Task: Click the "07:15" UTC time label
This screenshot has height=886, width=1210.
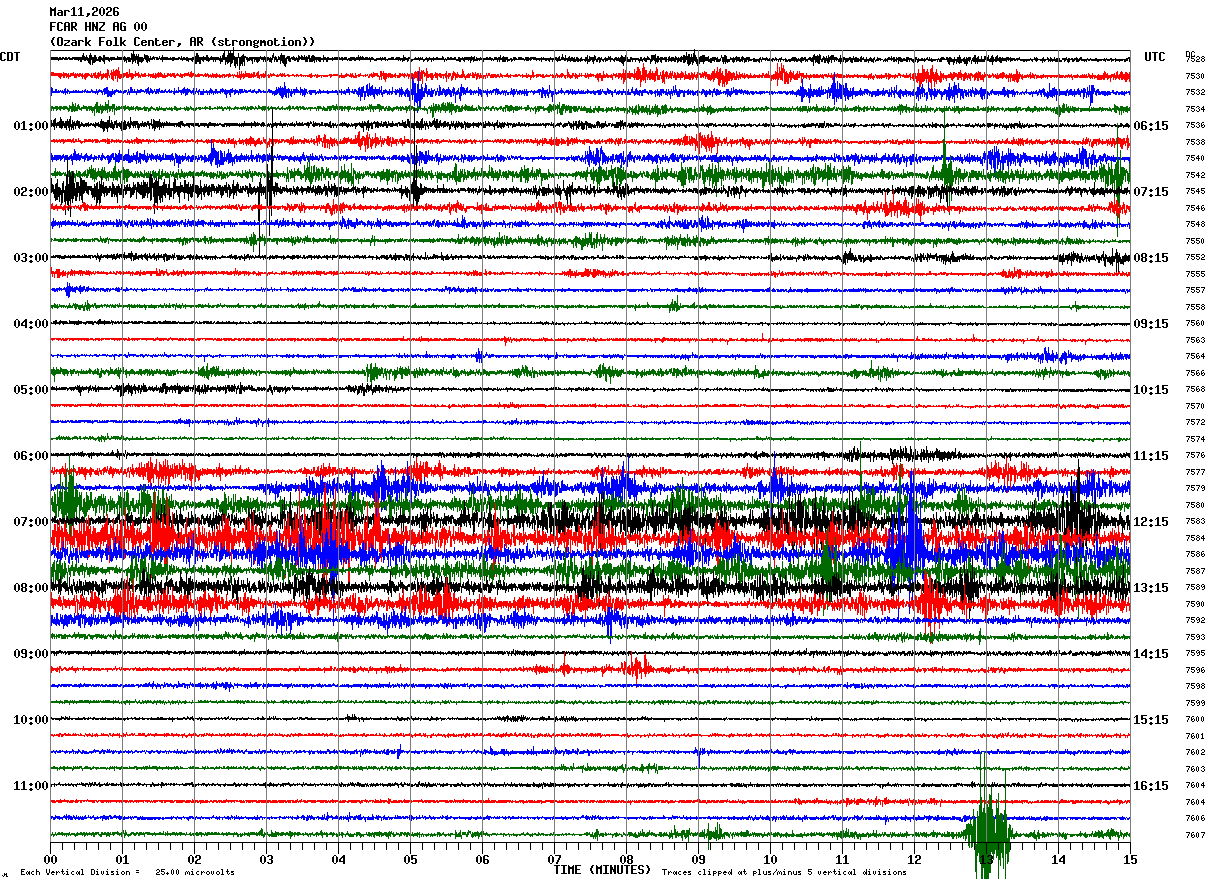Action: (1151, 192)
